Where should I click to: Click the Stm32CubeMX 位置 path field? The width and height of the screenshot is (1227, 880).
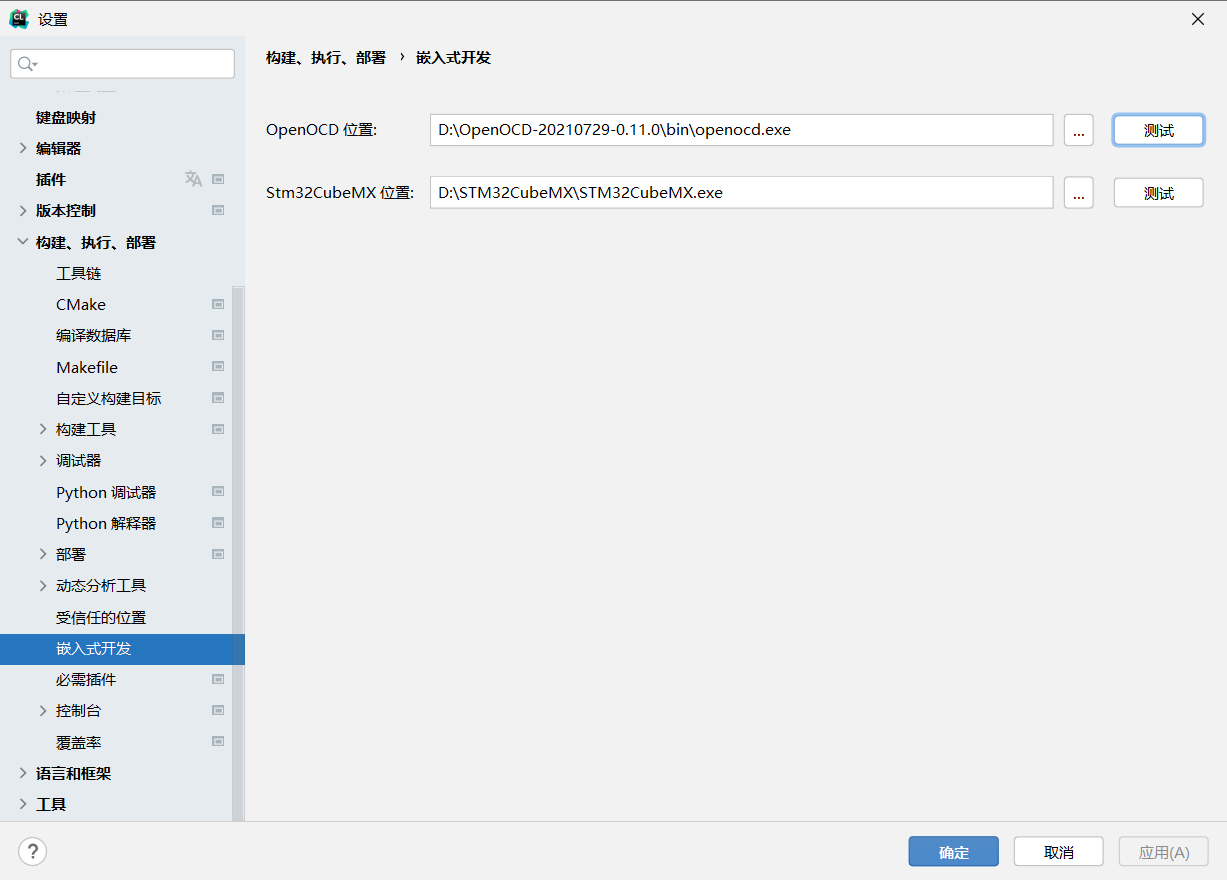[741, 193]
